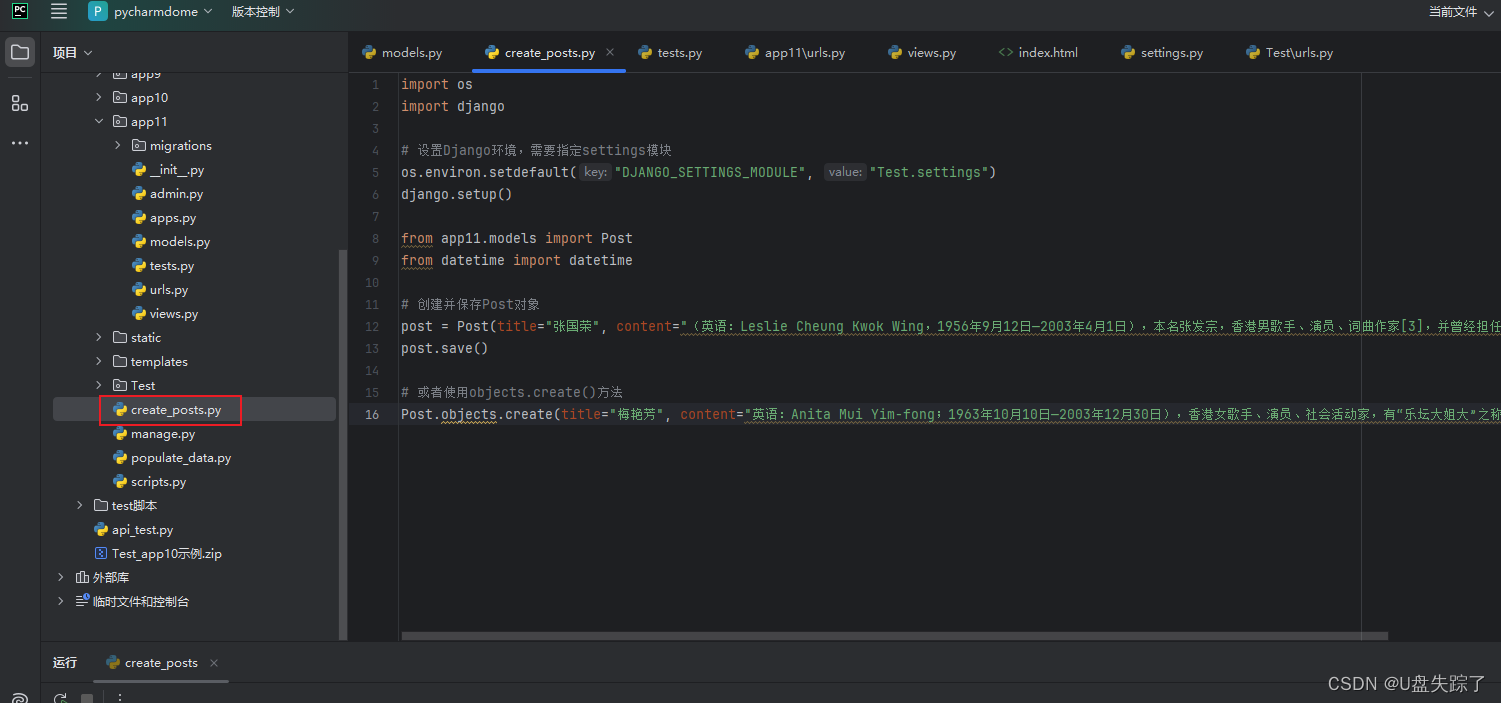Open the main hamburger menu
Screen dimensions: 1501x703
pyautogui.click(x=59, y=11)
